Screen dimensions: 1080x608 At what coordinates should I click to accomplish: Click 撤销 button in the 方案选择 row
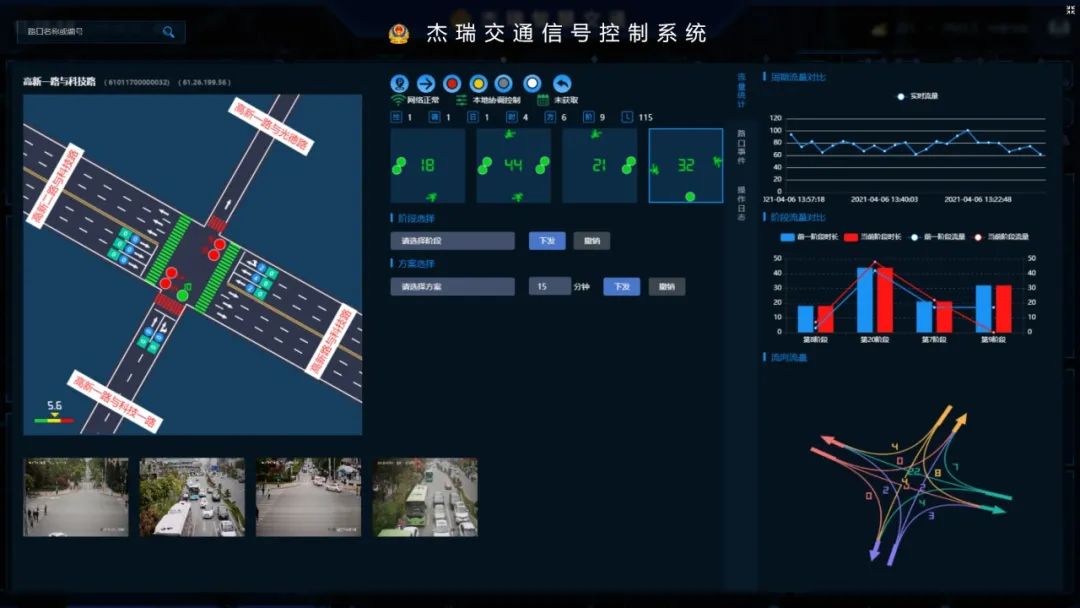666,287
